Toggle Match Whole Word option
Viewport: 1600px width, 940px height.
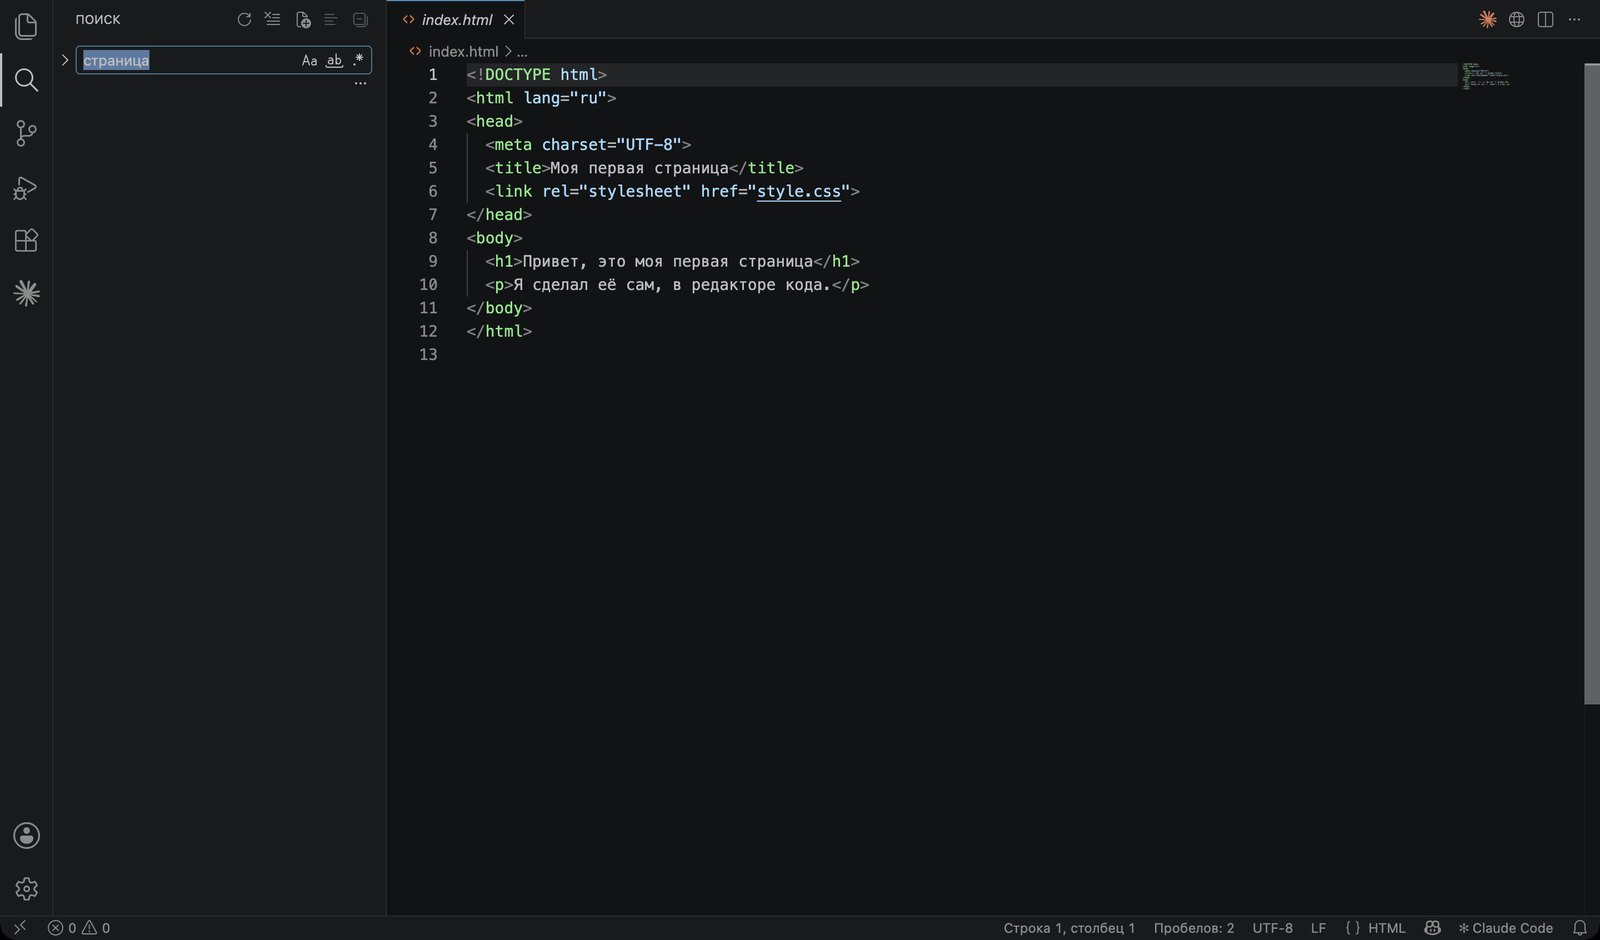coord(335,60)
